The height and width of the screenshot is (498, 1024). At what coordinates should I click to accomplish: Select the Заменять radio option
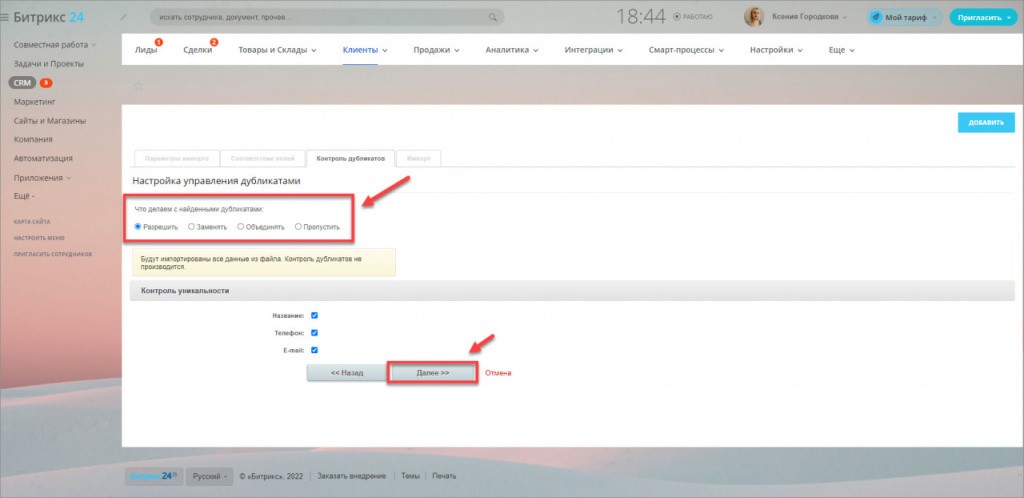click(x=191, y=226)
